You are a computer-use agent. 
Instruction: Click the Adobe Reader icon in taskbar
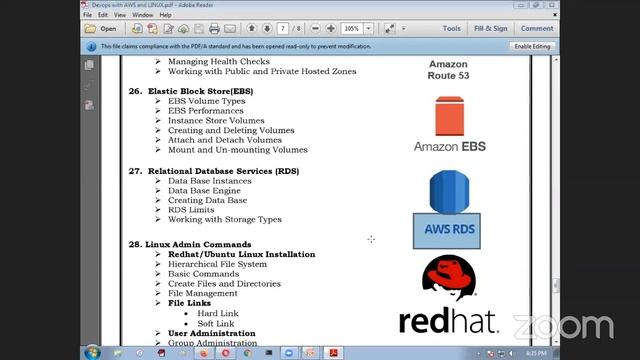coord(333,353)
